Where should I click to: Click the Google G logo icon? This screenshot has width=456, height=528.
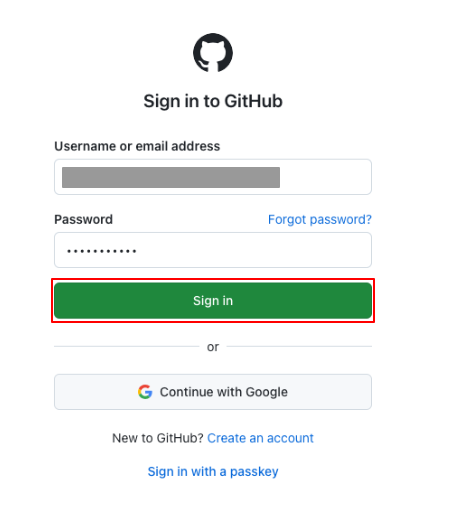tap(145, 392)
